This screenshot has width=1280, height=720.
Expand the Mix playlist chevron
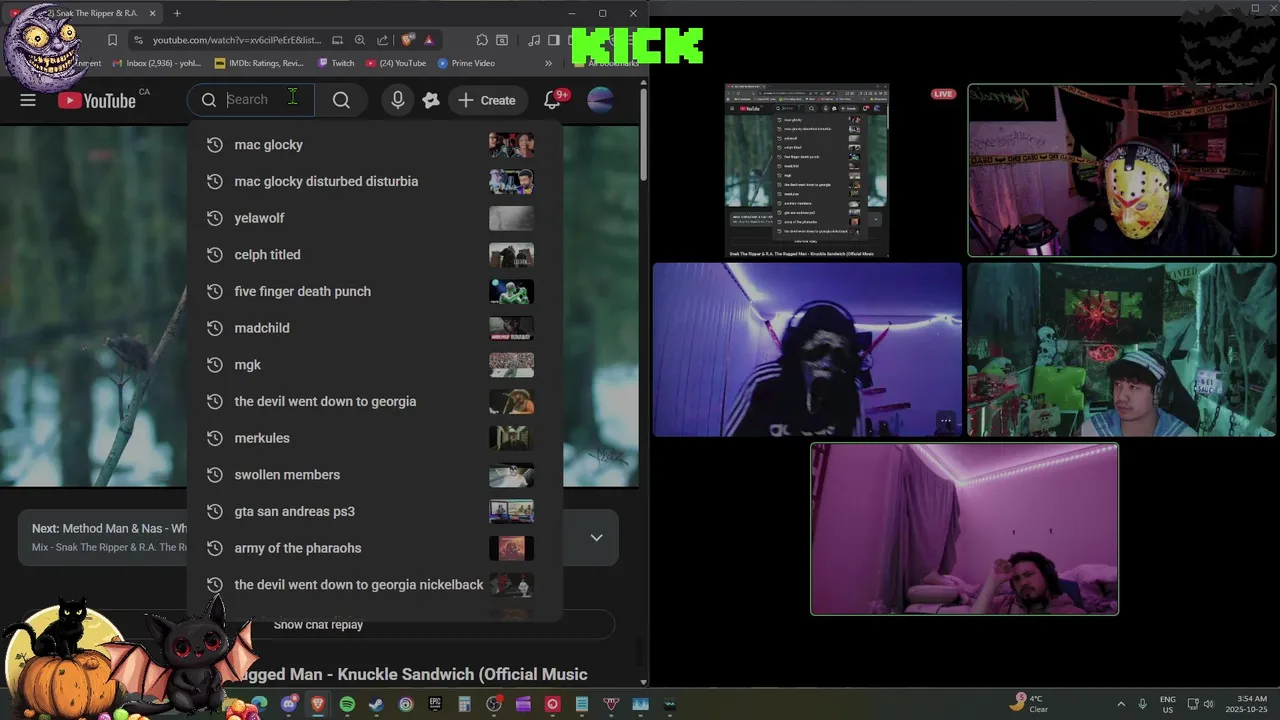pyautogui.click(x=596, y=537)
